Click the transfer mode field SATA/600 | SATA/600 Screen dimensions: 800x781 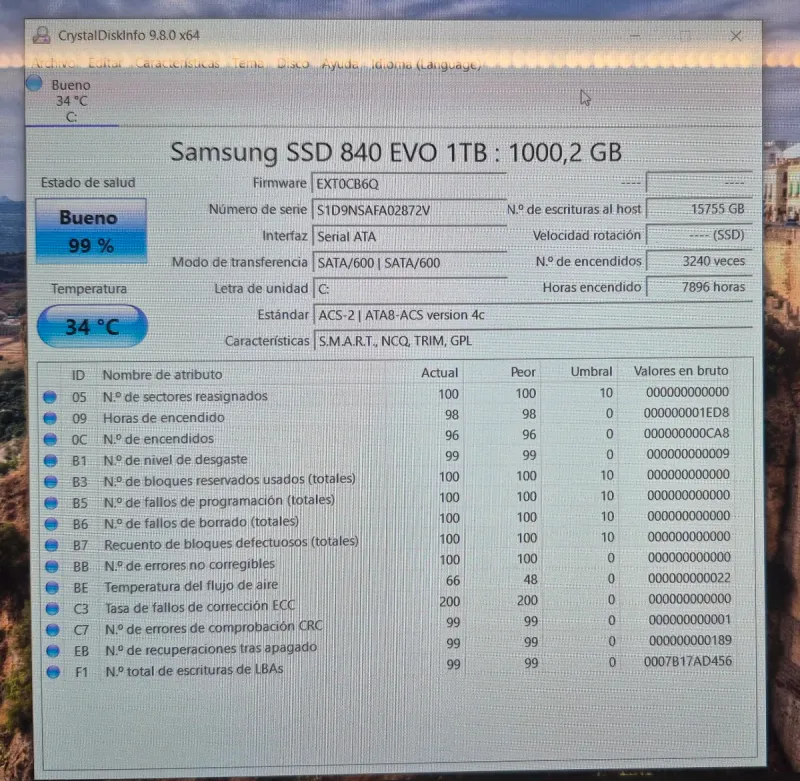coord(410,263)
